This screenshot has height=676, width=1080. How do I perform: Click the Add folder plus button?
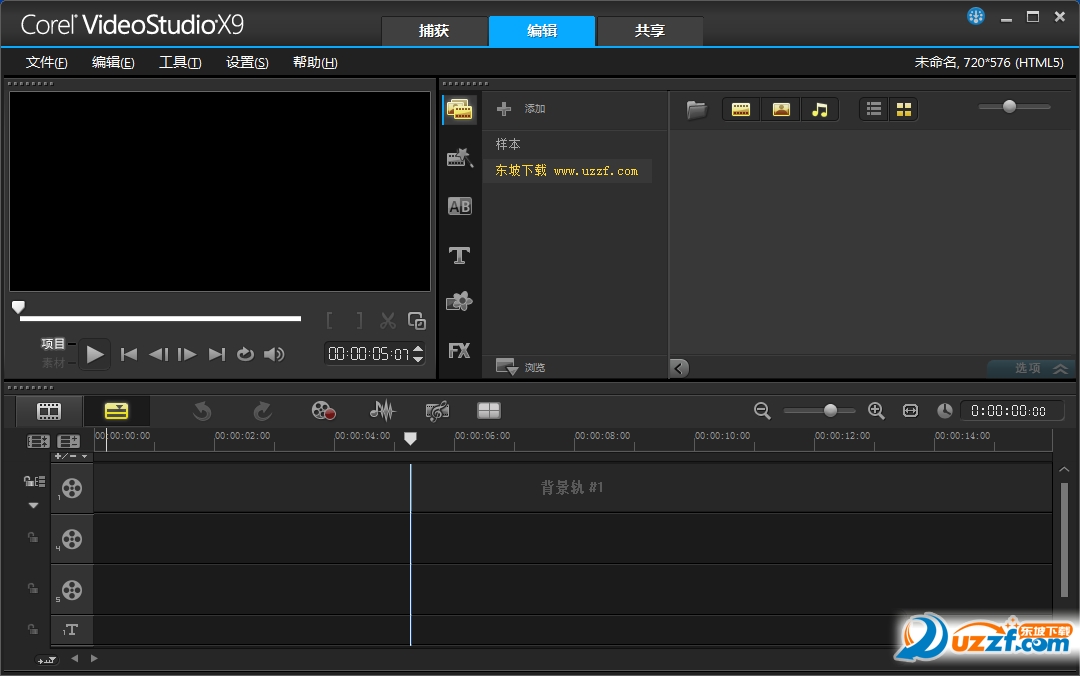click(504, 109)
